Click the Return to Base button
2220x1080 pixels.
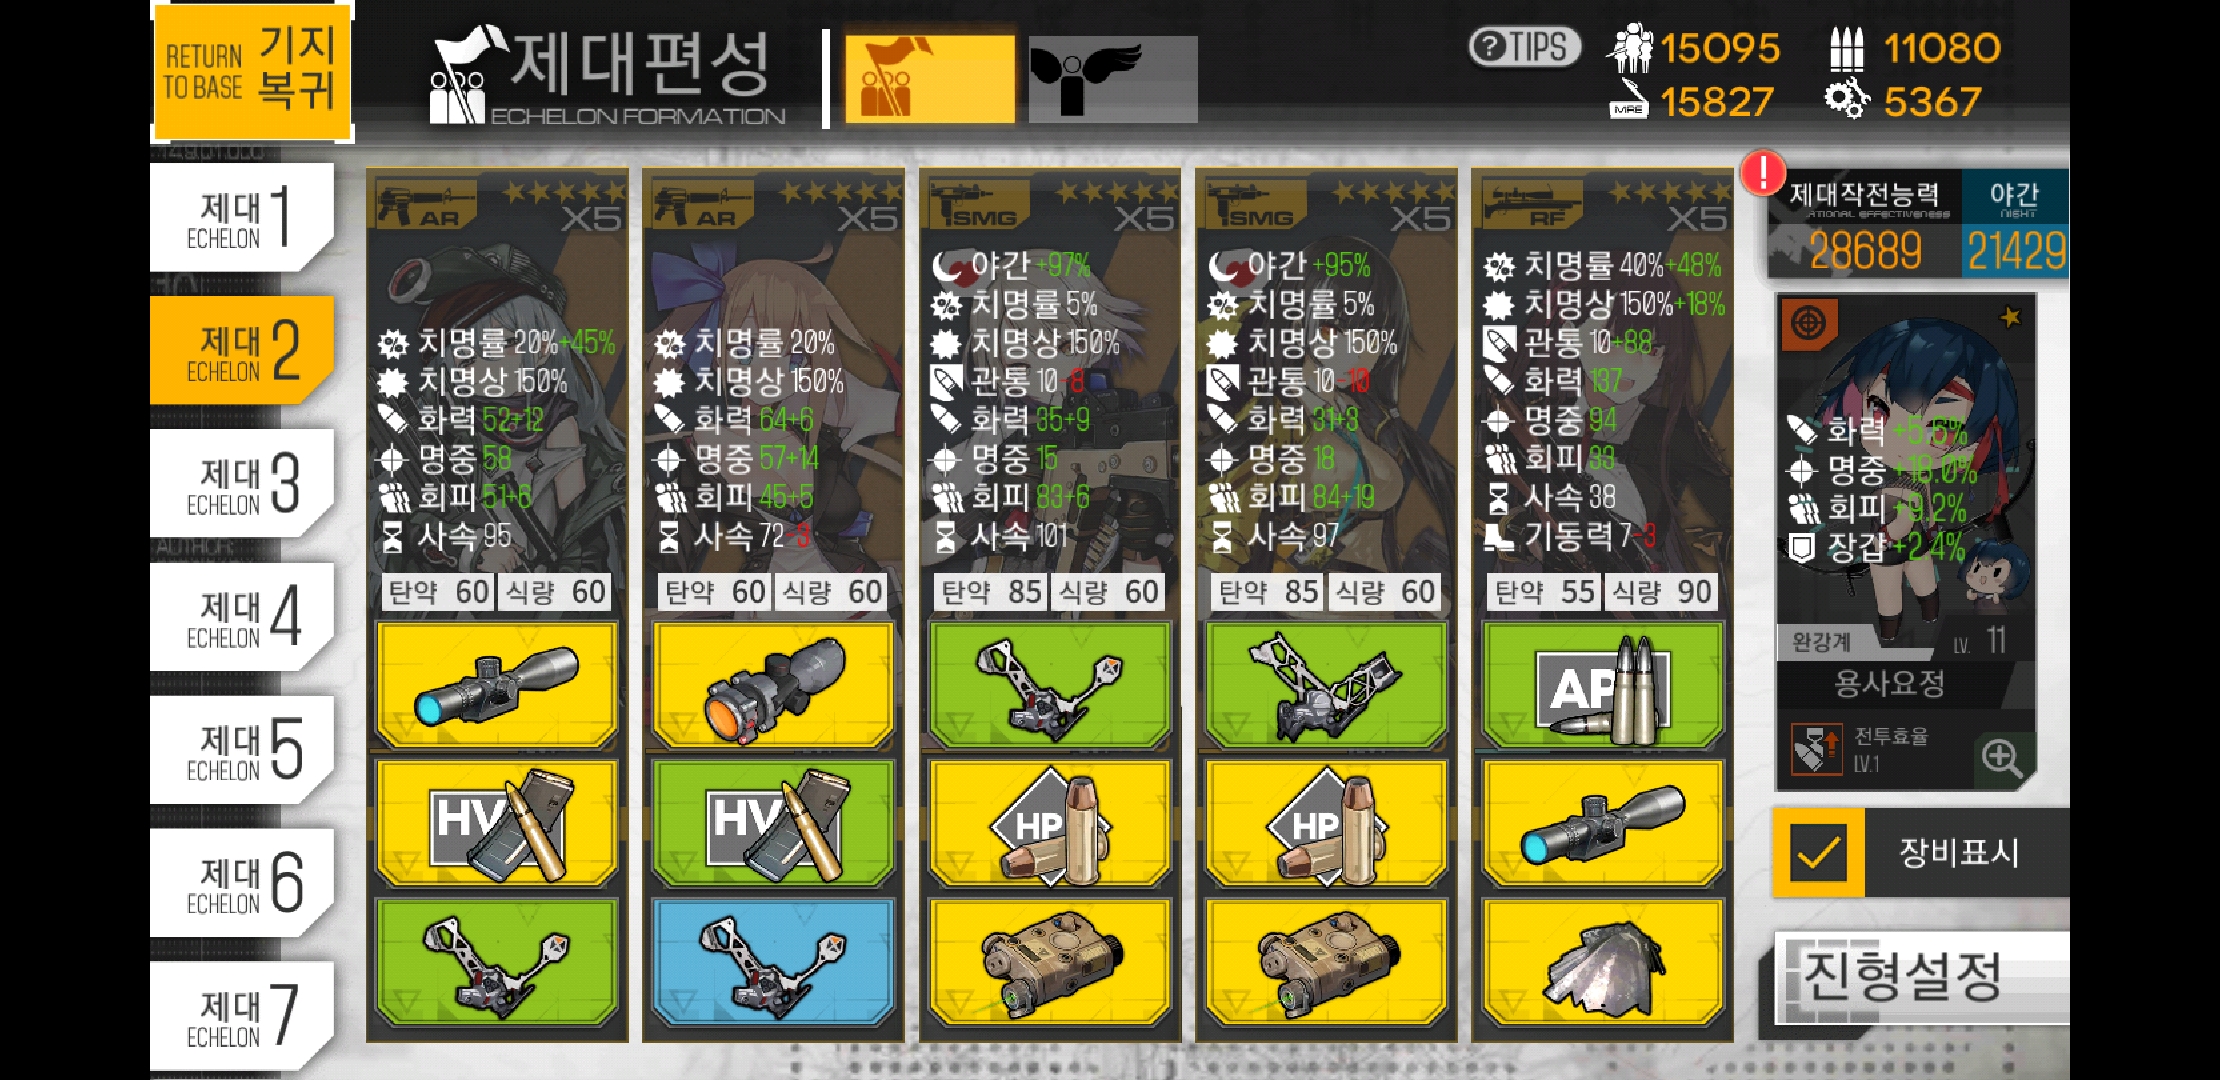coord(253,72)
